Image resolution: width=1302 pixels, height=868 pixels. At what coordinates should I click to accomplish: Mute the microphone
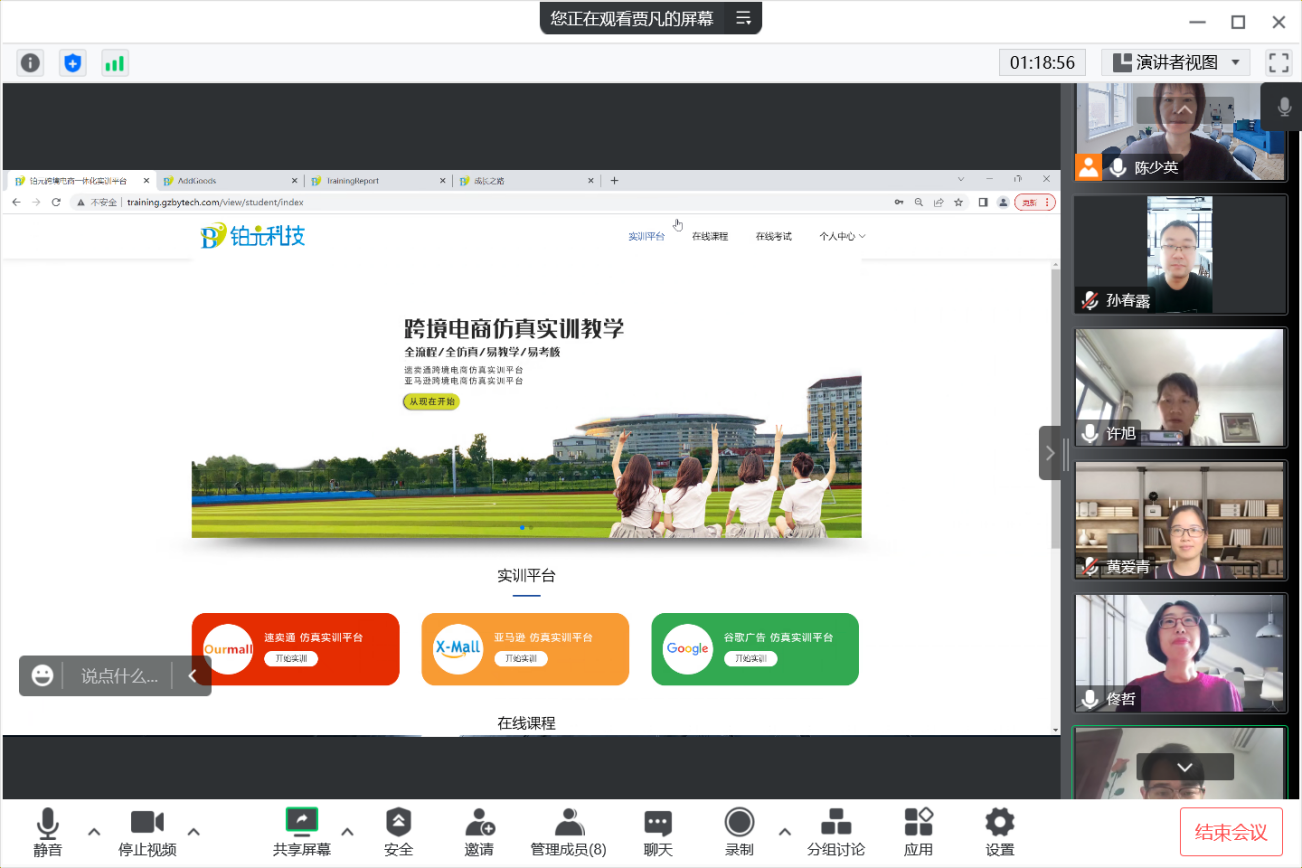[x=47, y=832]
